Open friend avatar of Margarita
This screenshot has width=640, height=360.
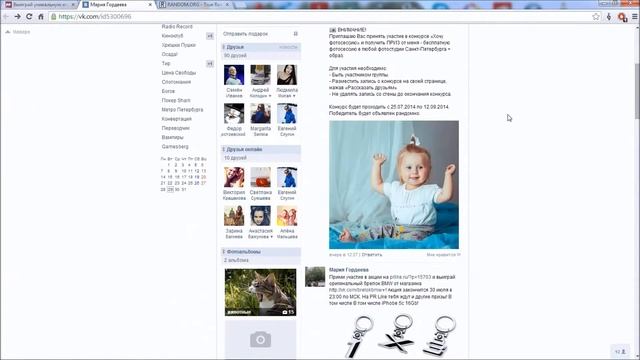tap(260, 113)
